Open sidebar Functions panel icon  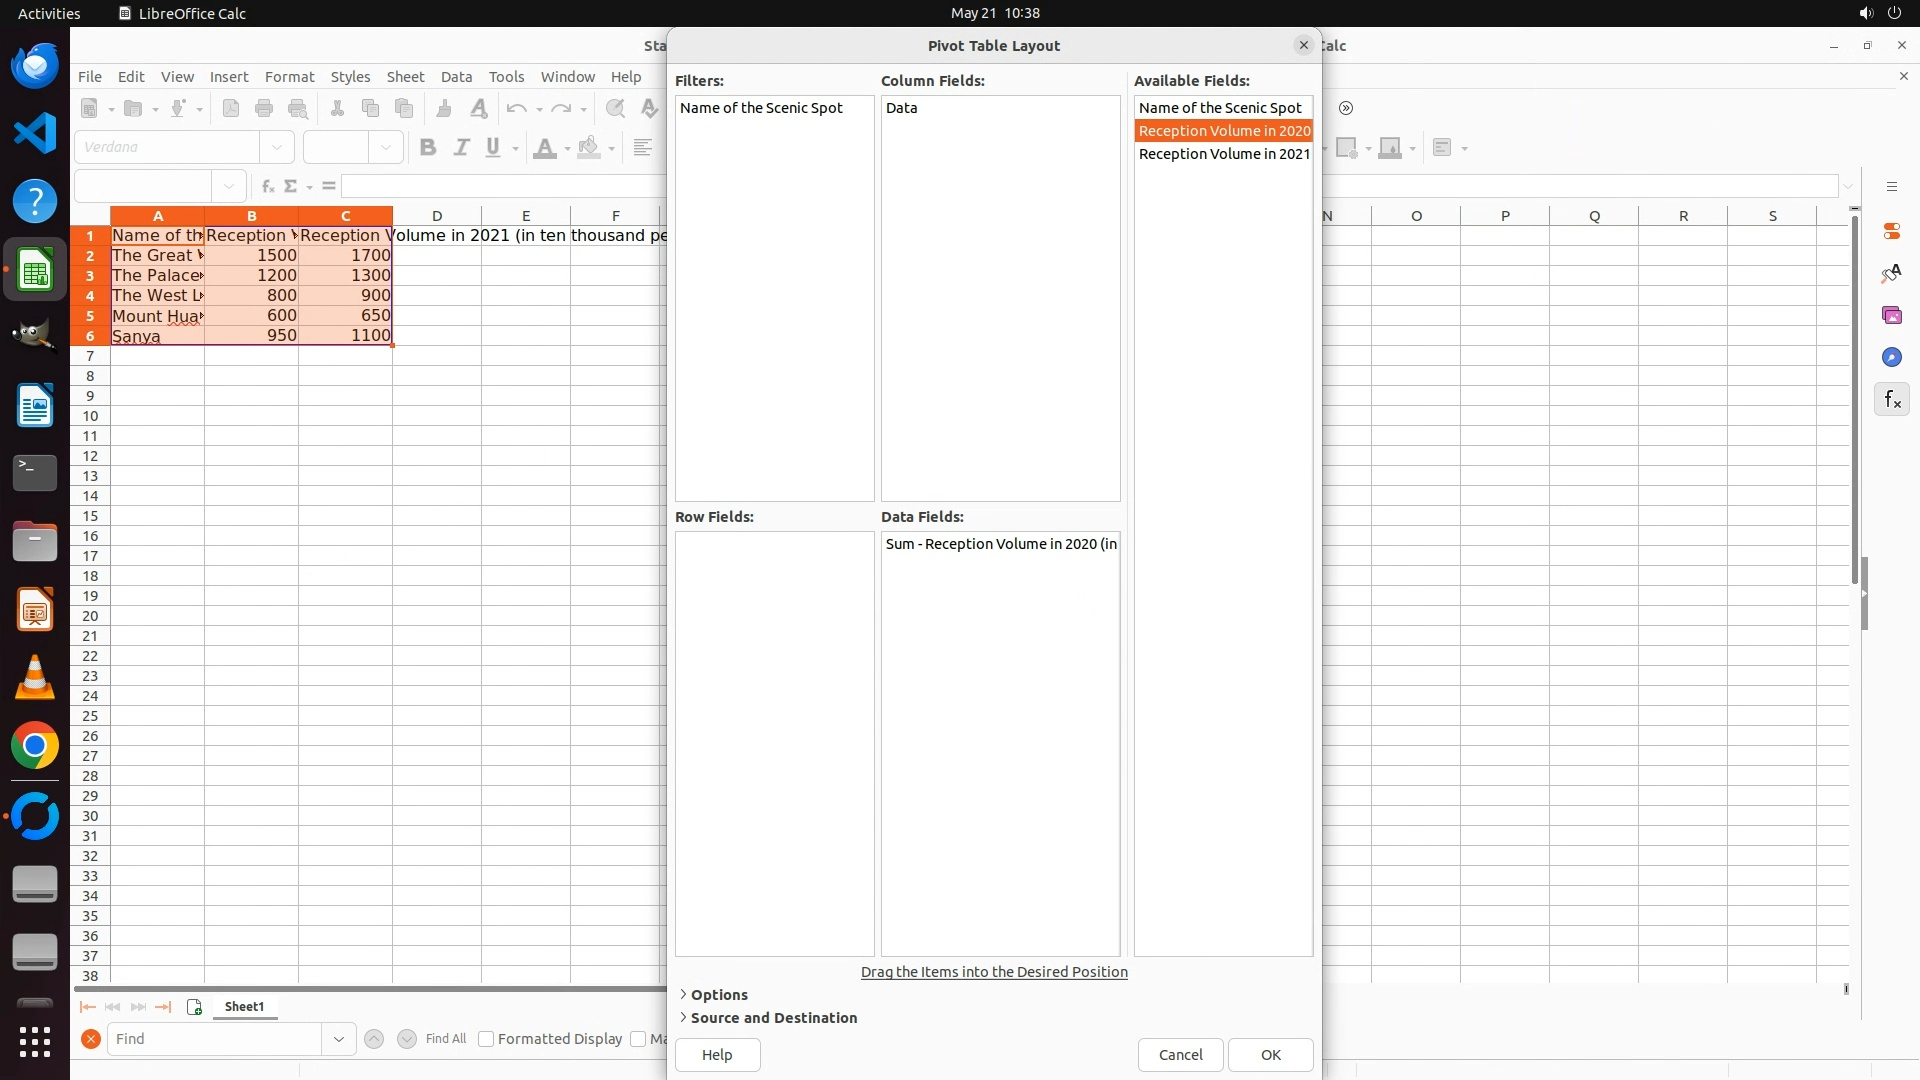click(1892, 400)
